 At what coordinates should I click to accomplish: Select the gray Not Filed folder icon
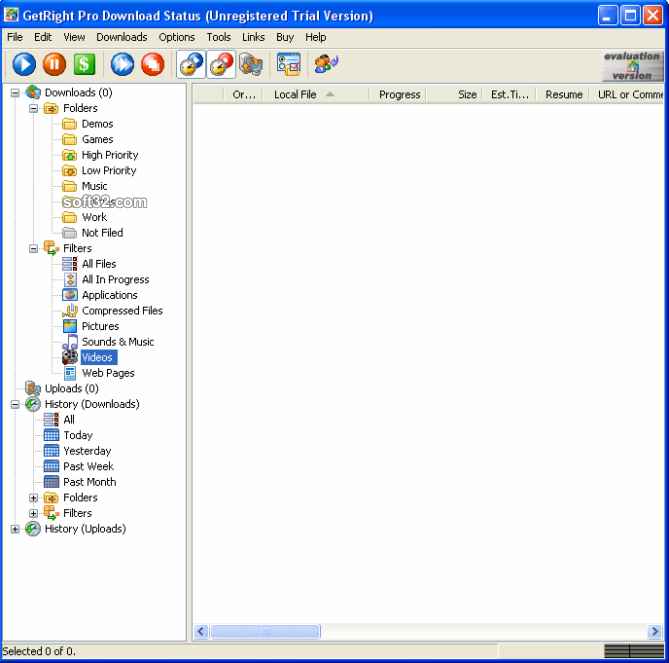[x=70, y=233]
